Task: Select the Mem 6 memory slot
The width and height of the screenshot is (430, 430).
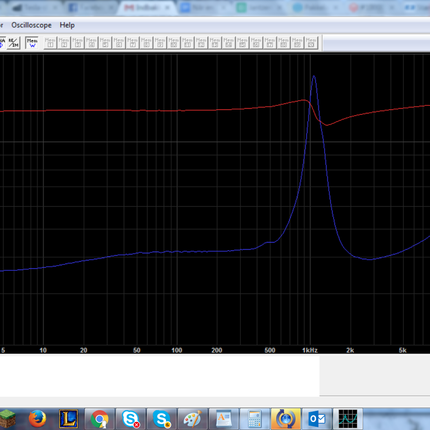Action: click(x=119, y=43)
